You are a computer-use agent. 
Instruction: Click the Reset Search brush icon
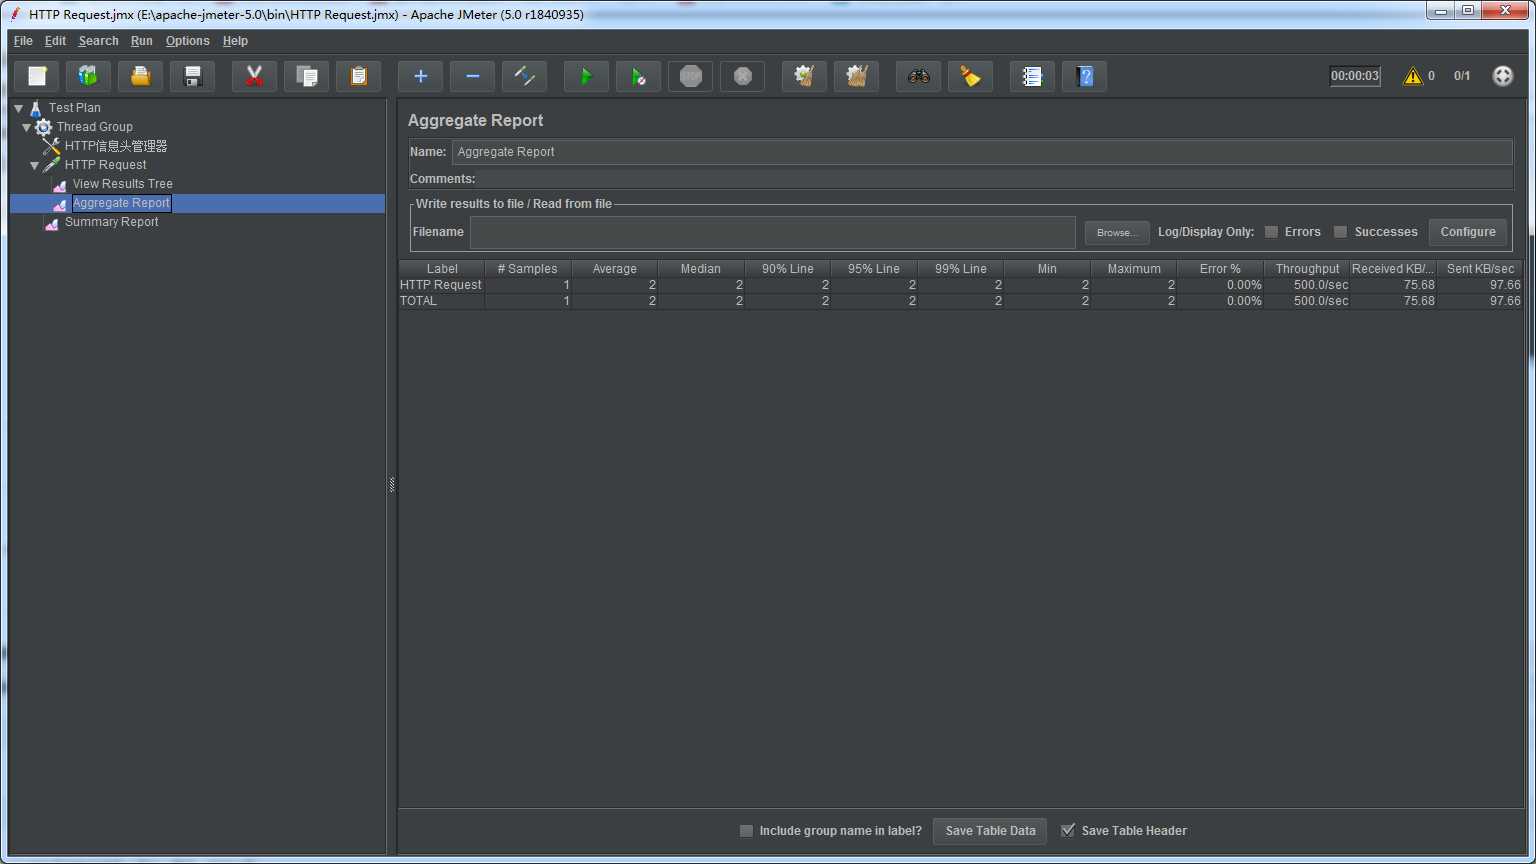(x=971, y=76)
